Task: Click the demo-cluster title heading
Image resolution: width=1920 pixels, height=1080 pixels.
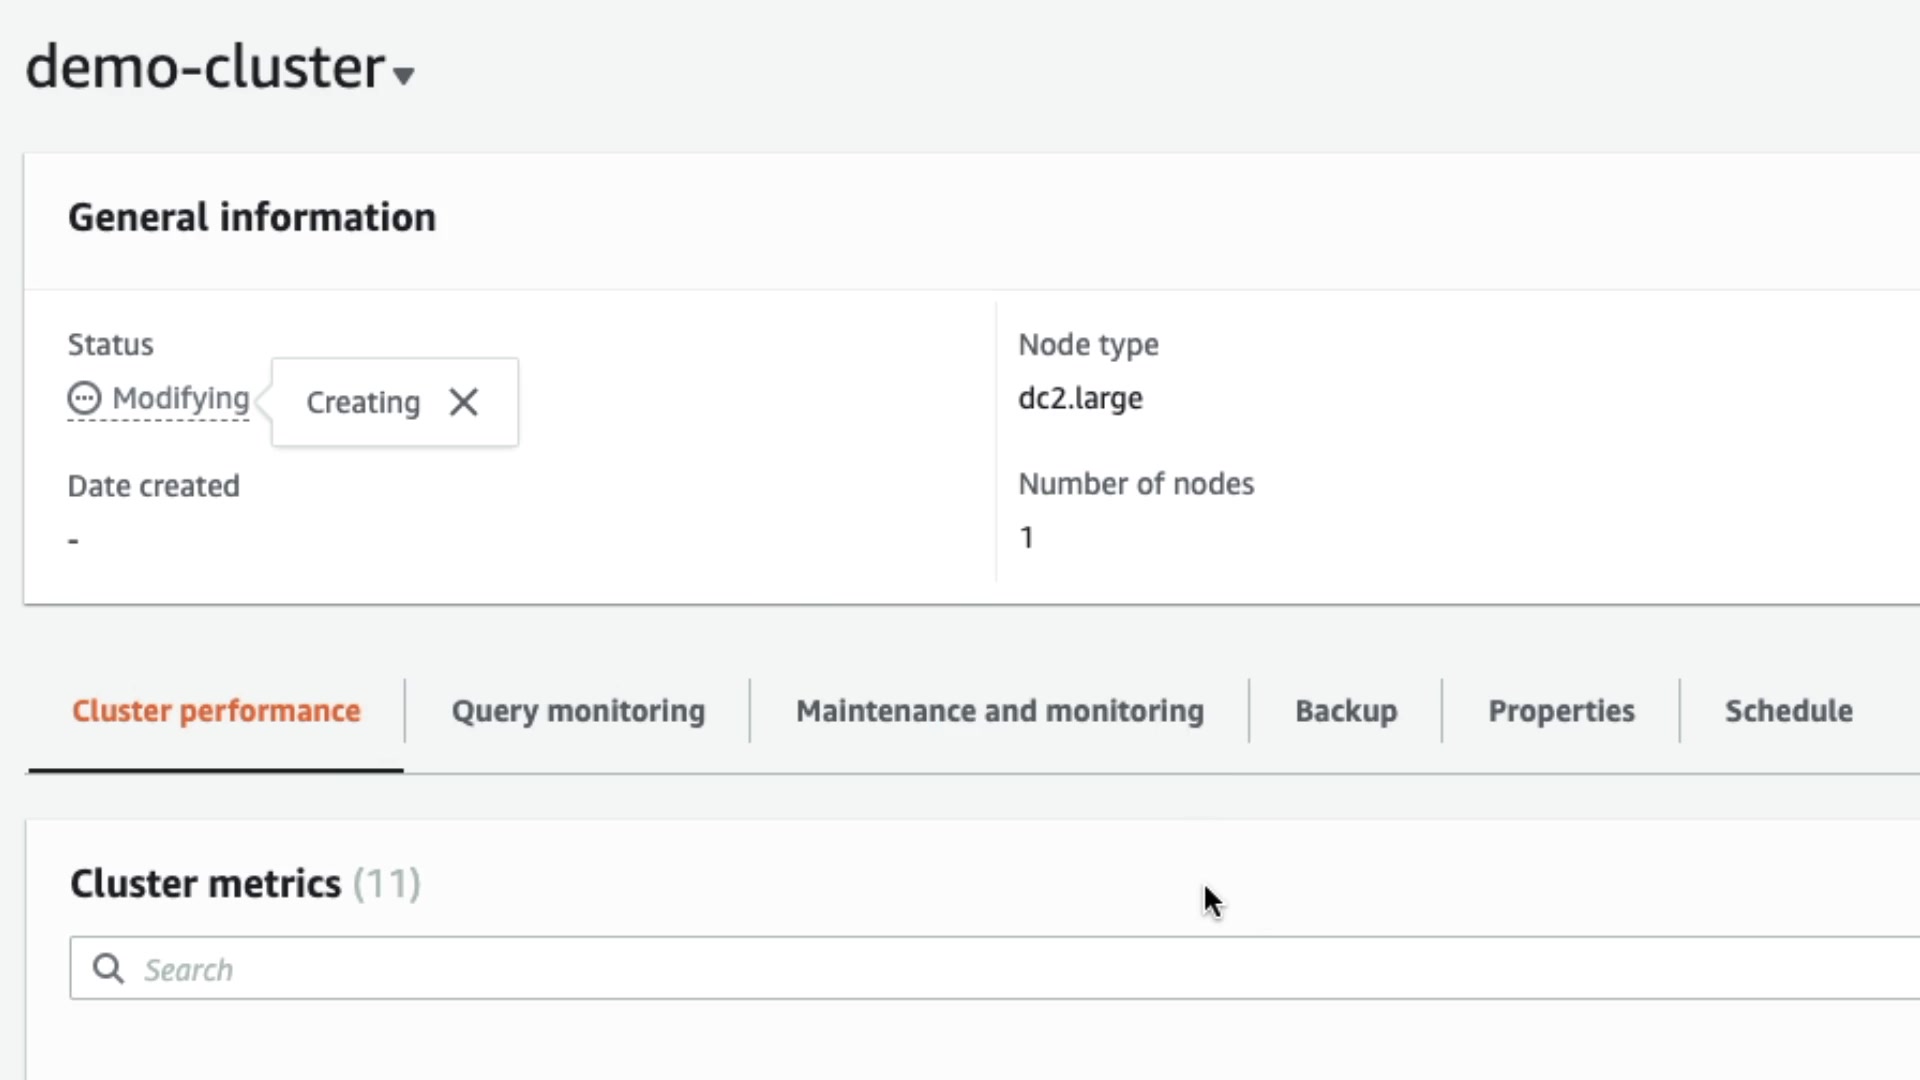Action: point(205,68)
